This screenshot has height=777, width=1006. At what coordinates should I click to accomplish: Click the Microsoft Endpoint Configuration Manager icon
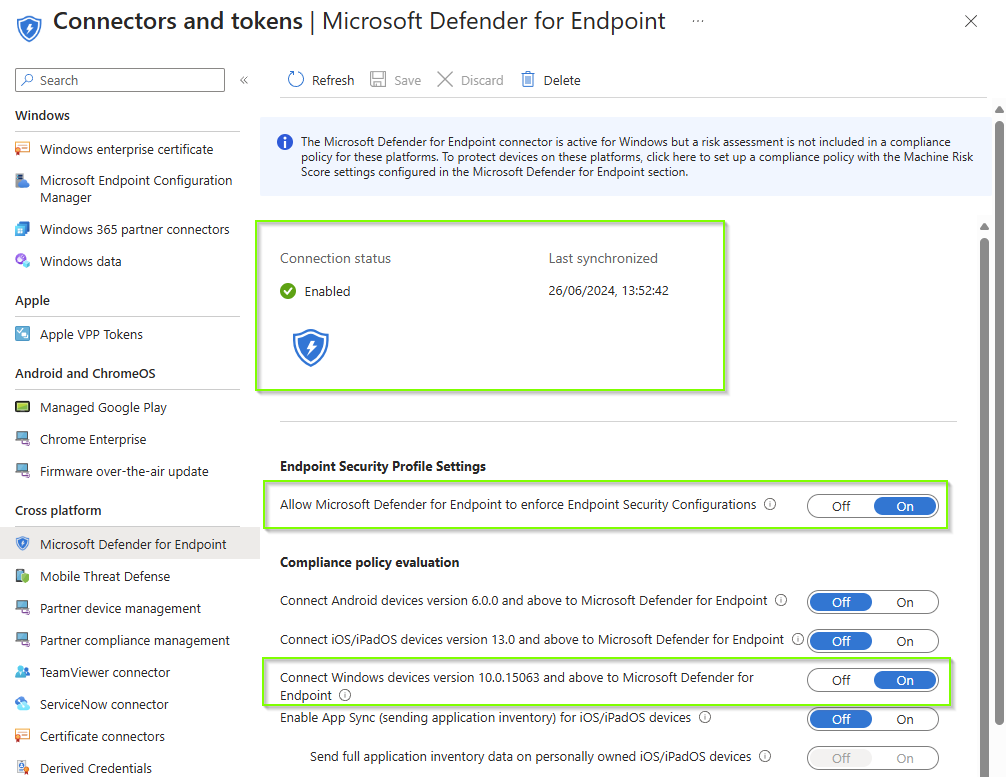pos(22,180)
